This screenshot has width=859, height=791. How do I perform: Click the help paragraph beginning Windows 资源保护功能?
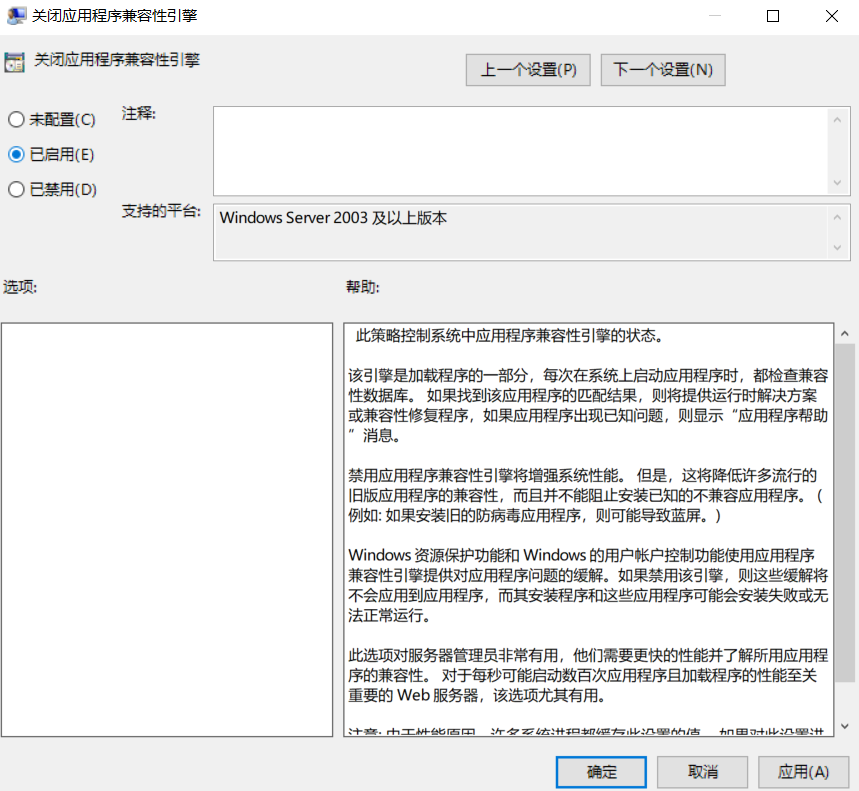588,585
